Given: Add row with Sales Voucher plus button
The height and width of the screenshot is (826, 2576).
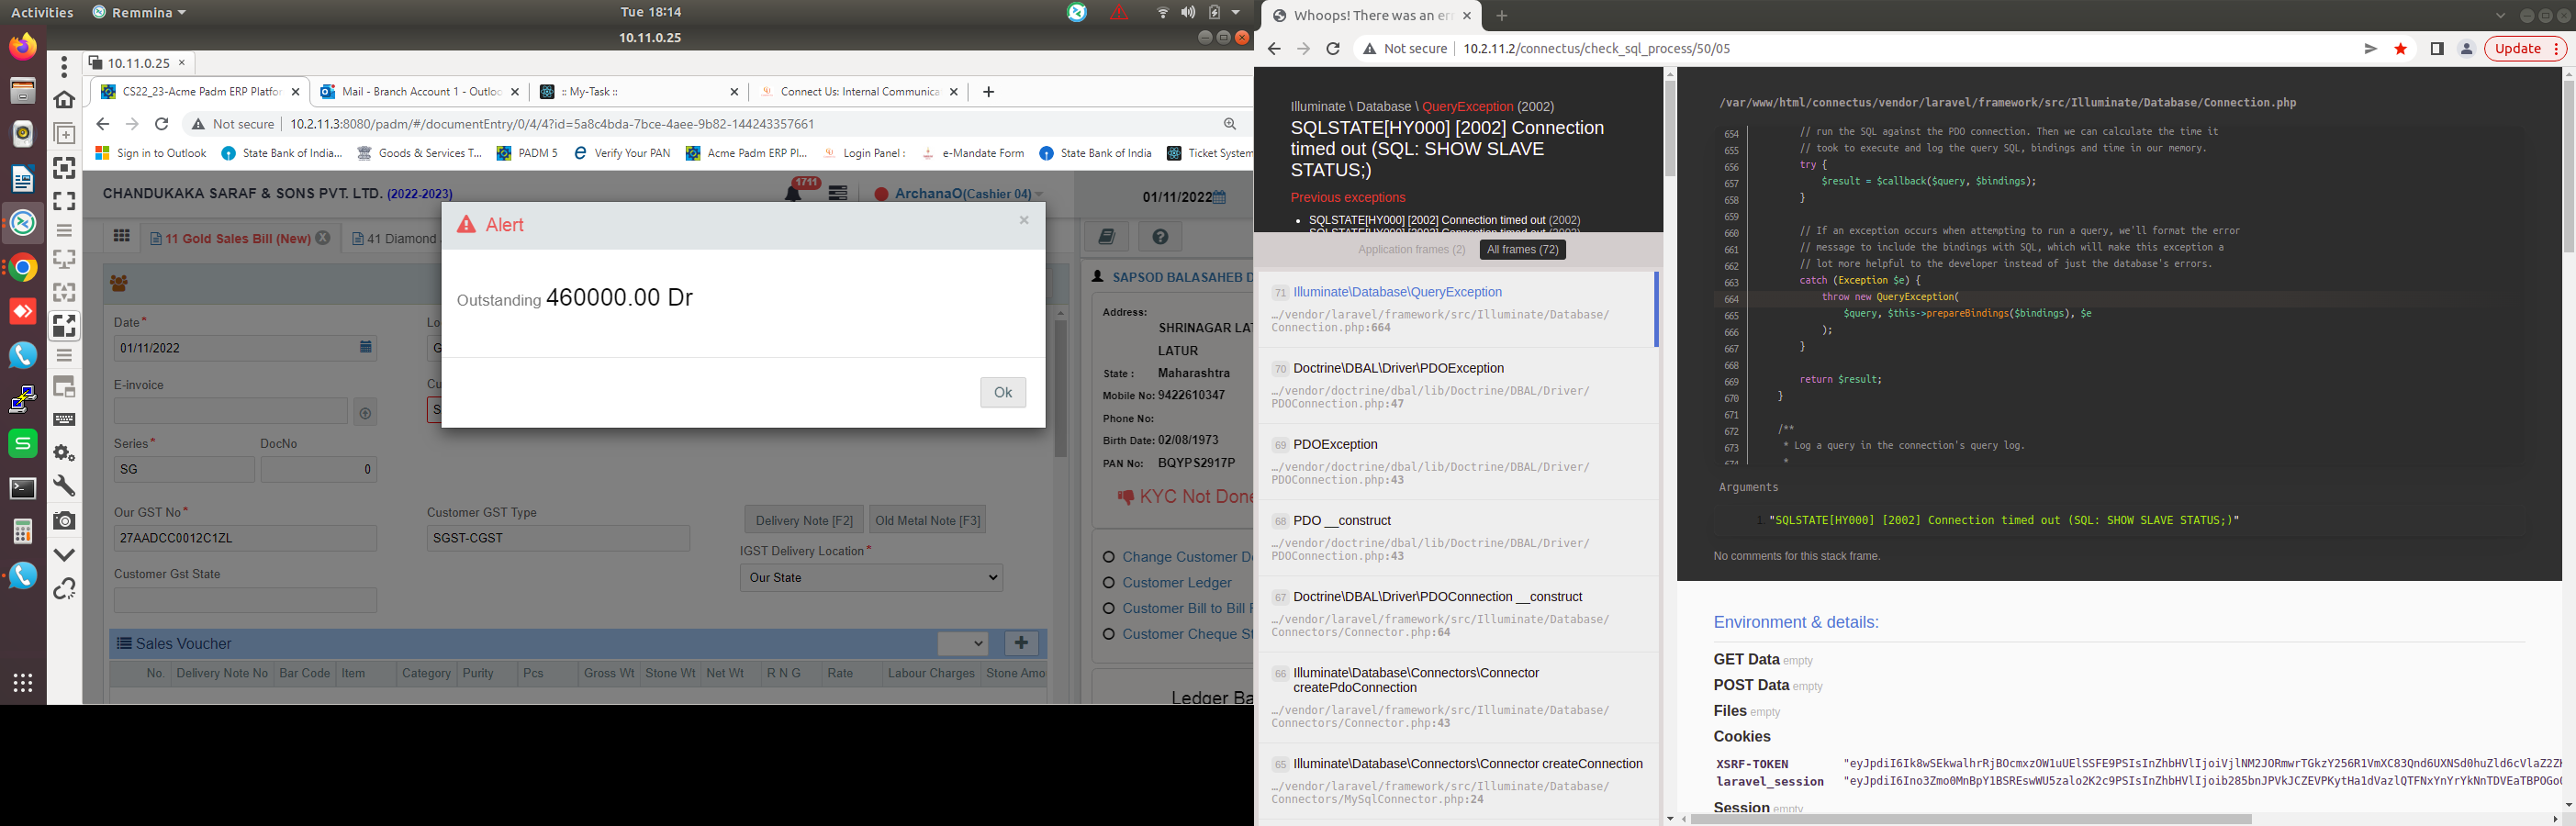Looking at the screenshot, I should (1021, 643).
